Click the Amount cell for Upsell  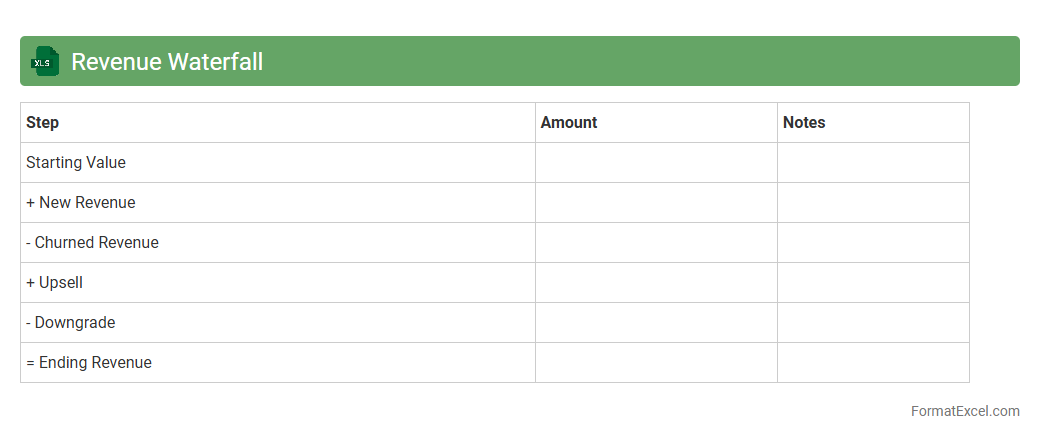656,282
